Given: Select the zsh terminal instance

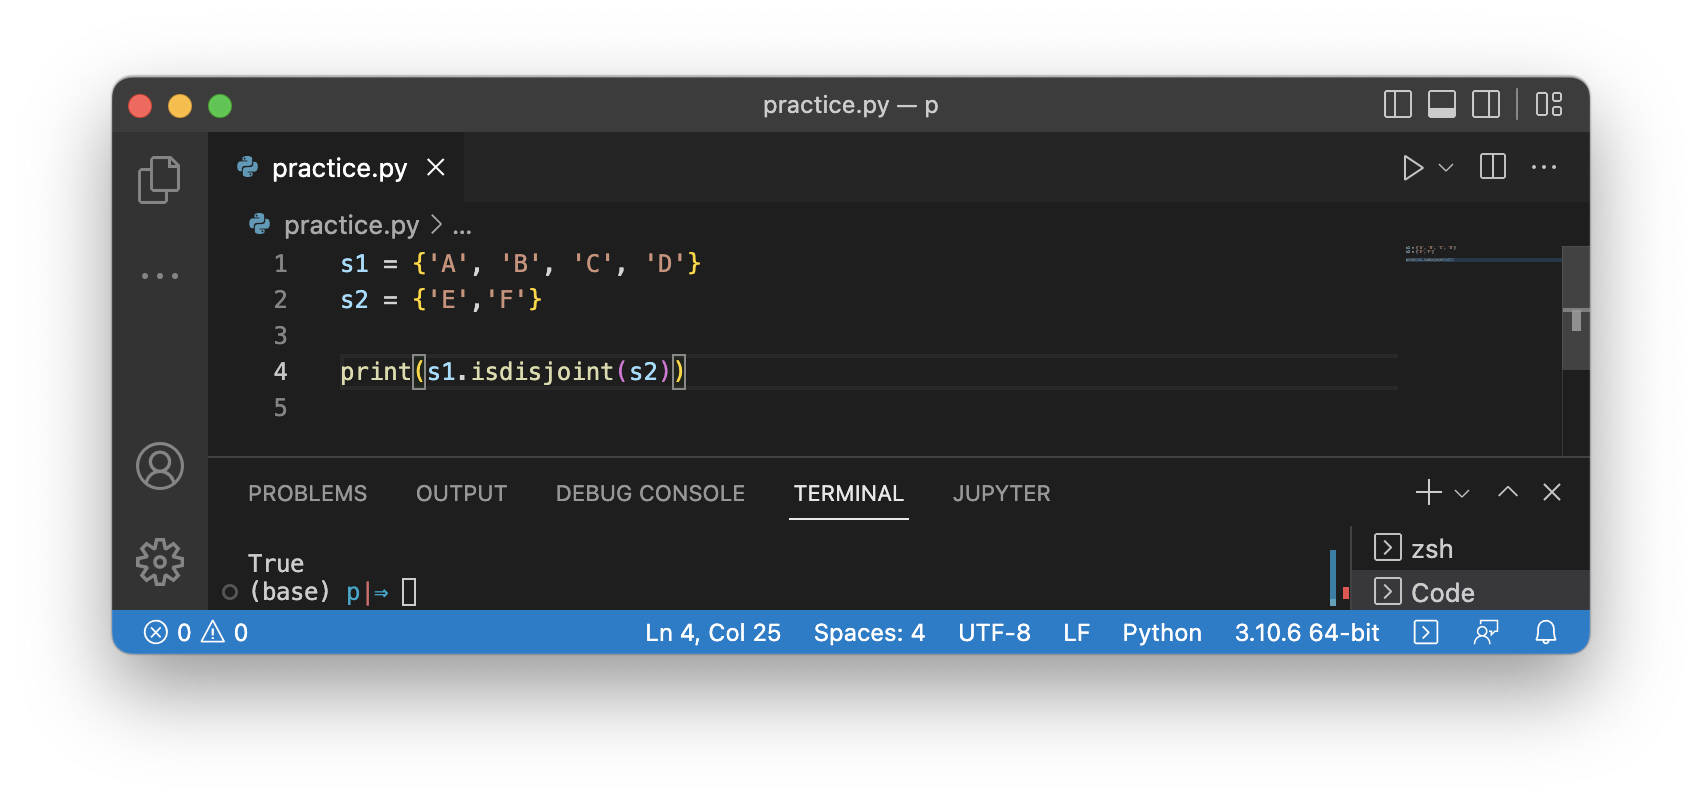Looking at the screenshot, I should pos(1470,548).
